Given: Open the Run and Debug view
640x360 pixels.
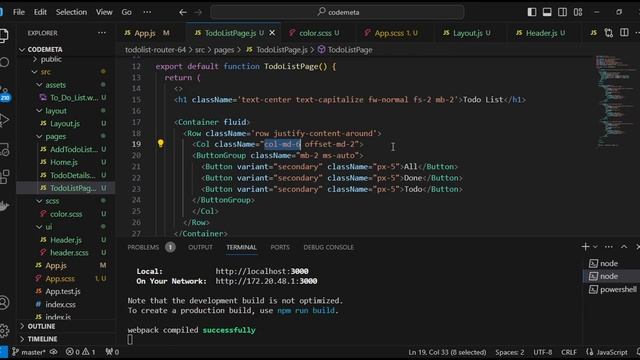Looking at the screenshot, I should [x=4, y=120].
